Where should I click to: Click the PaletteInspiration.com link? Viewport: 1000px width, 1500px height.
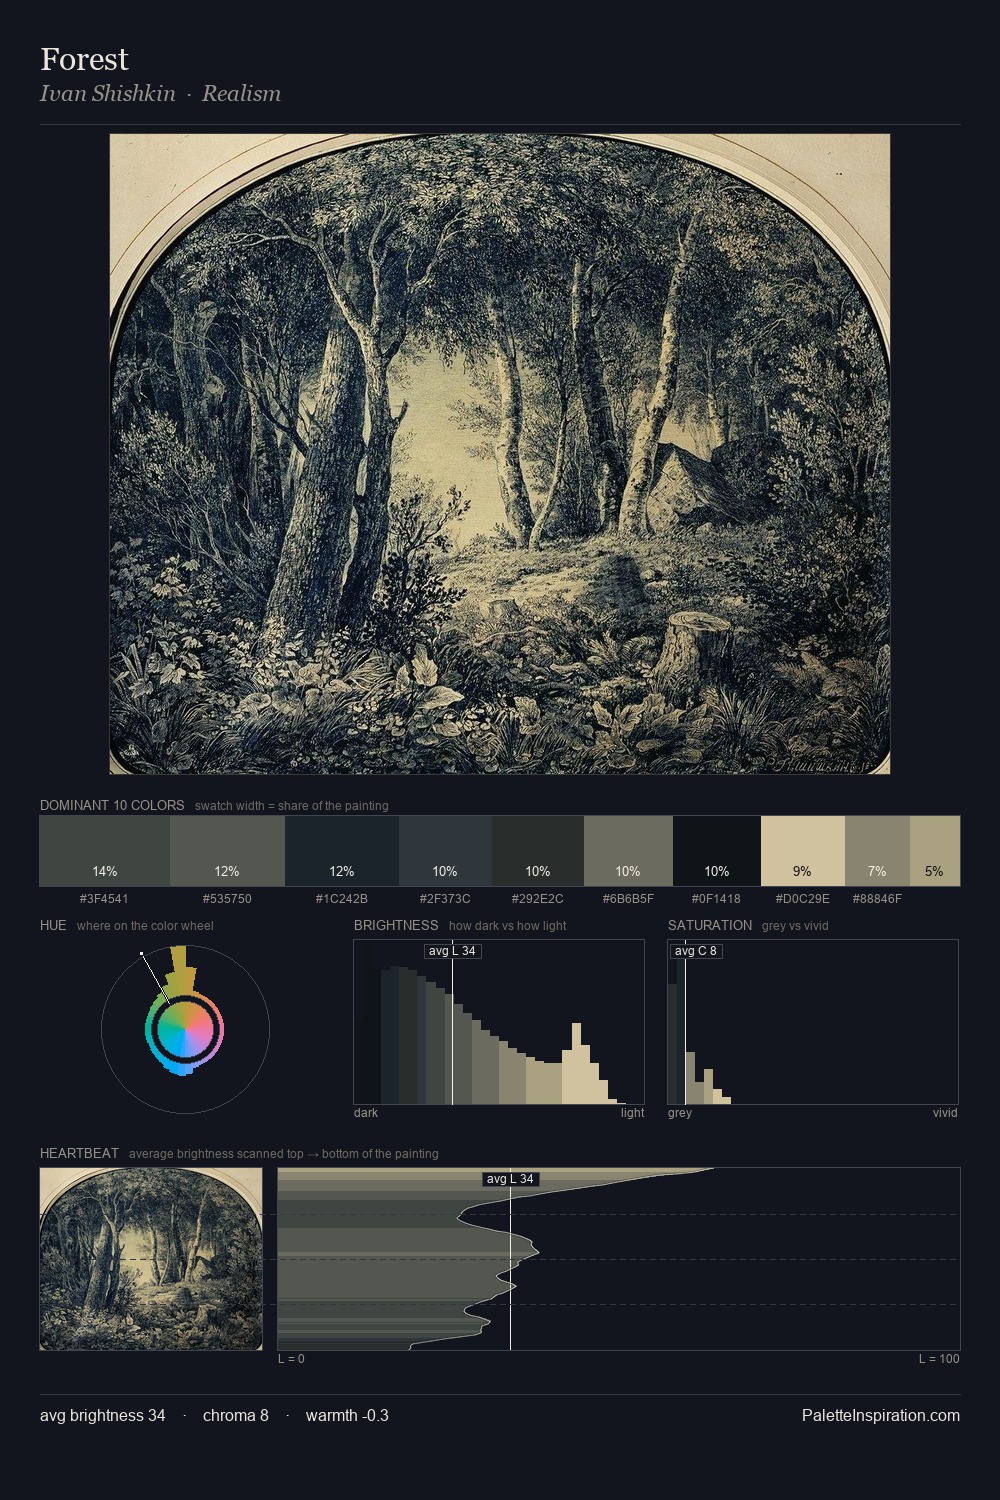[881, 1415]
